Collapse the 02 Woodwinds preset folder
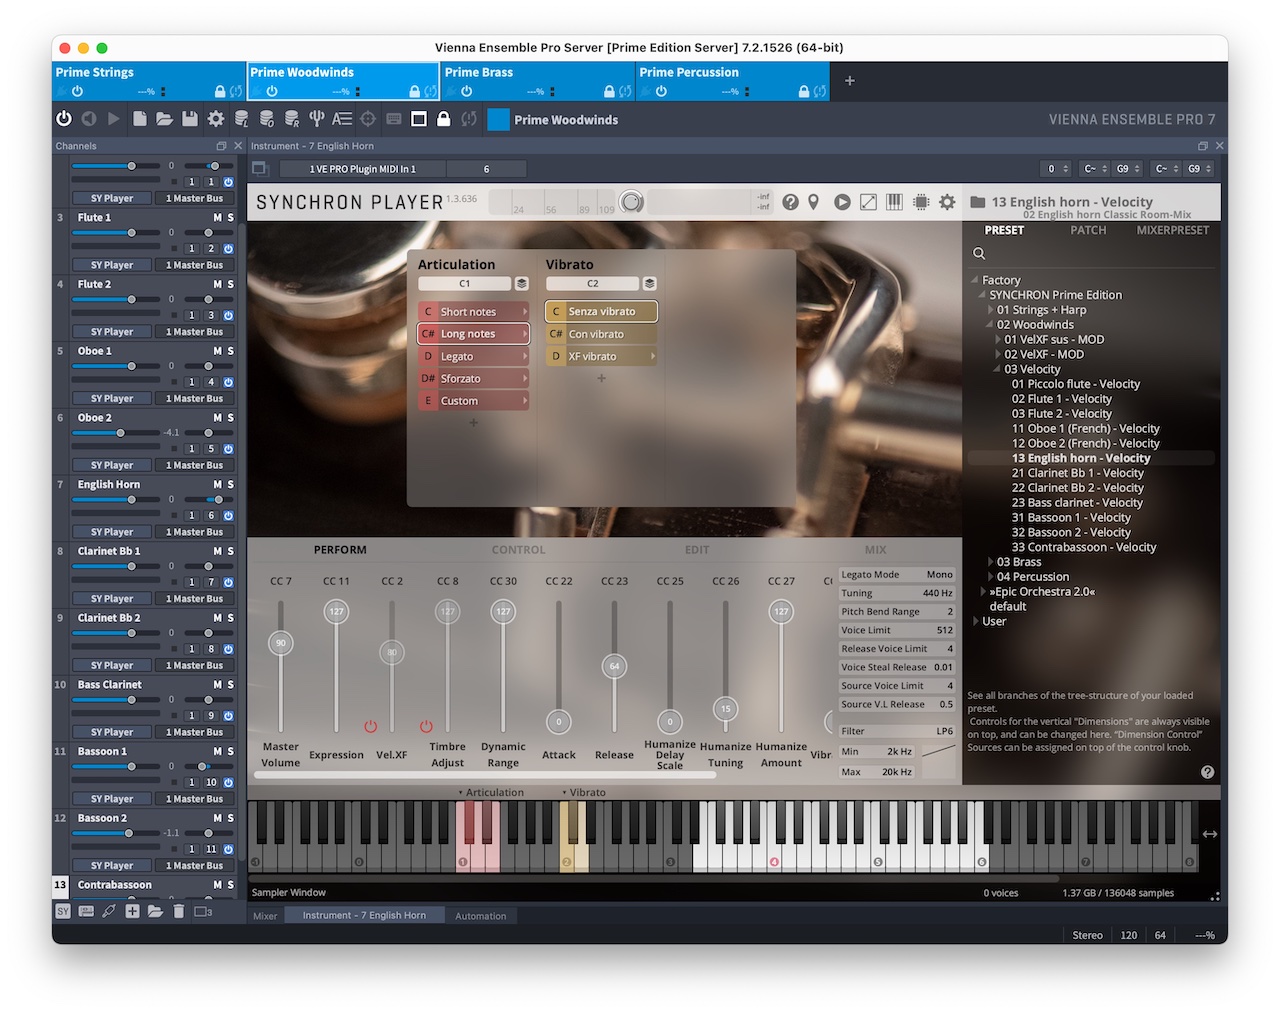 tap(991, 325)
